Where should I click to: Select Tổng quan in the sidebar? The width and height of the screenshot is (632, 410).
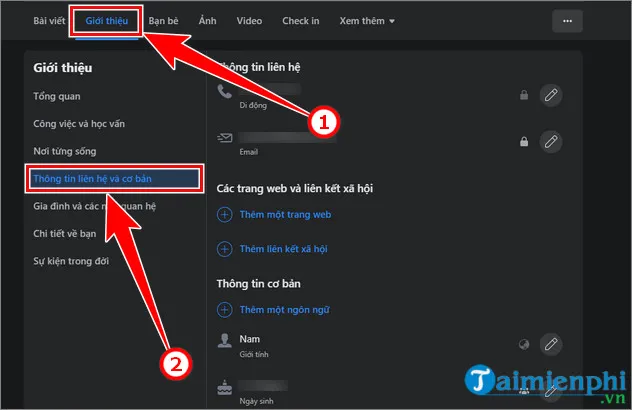click(57, 96)
